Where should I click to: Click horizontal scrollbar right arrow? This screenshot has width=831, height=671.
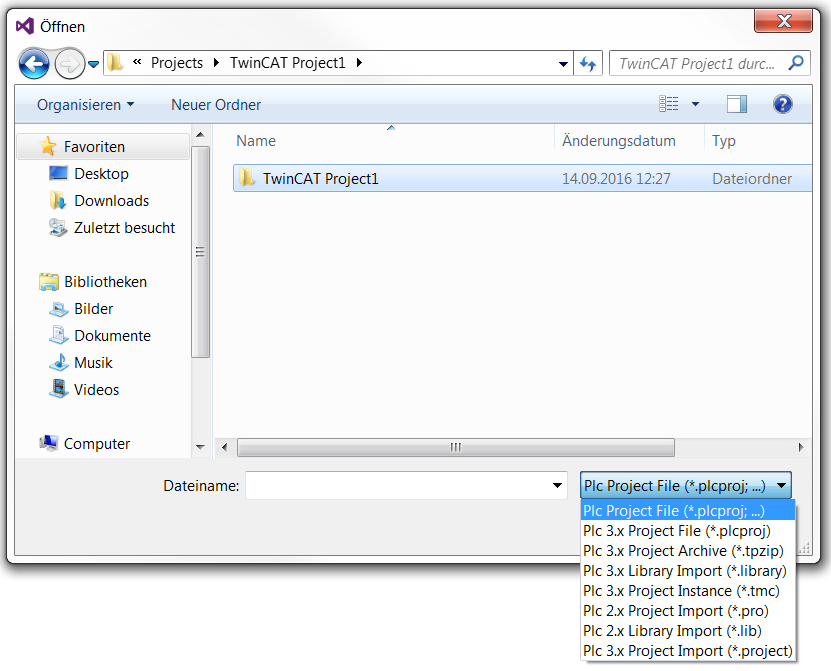click(801, 447)
